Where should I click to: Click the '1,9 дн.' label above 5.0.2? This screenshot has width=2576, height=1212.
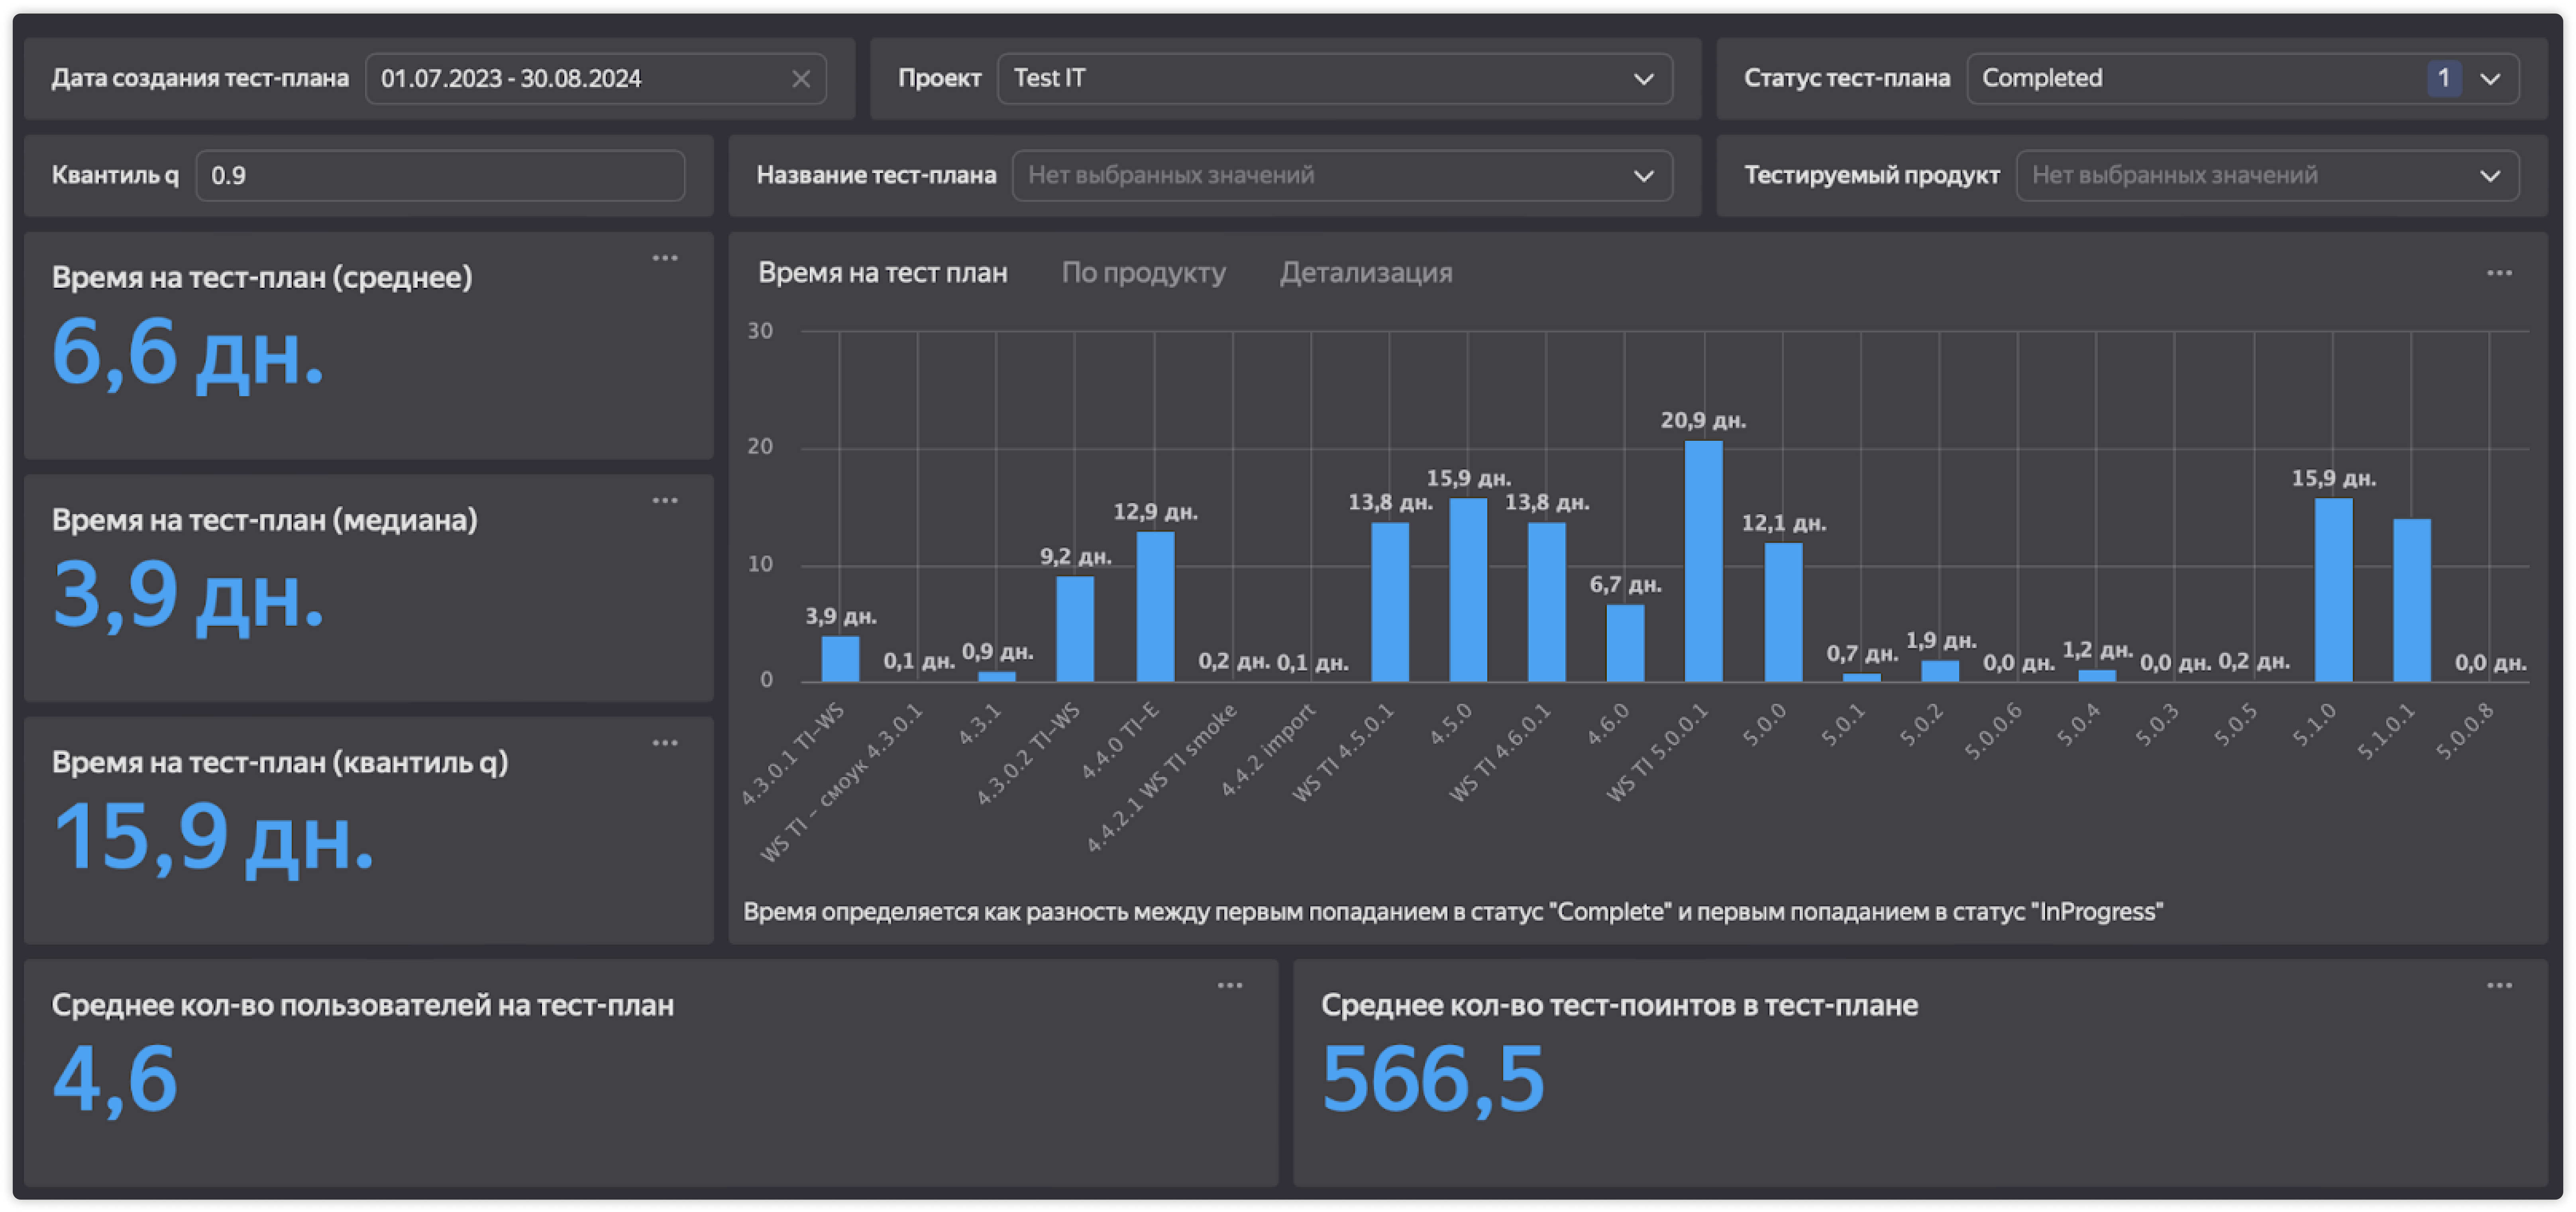[1941, 641]
